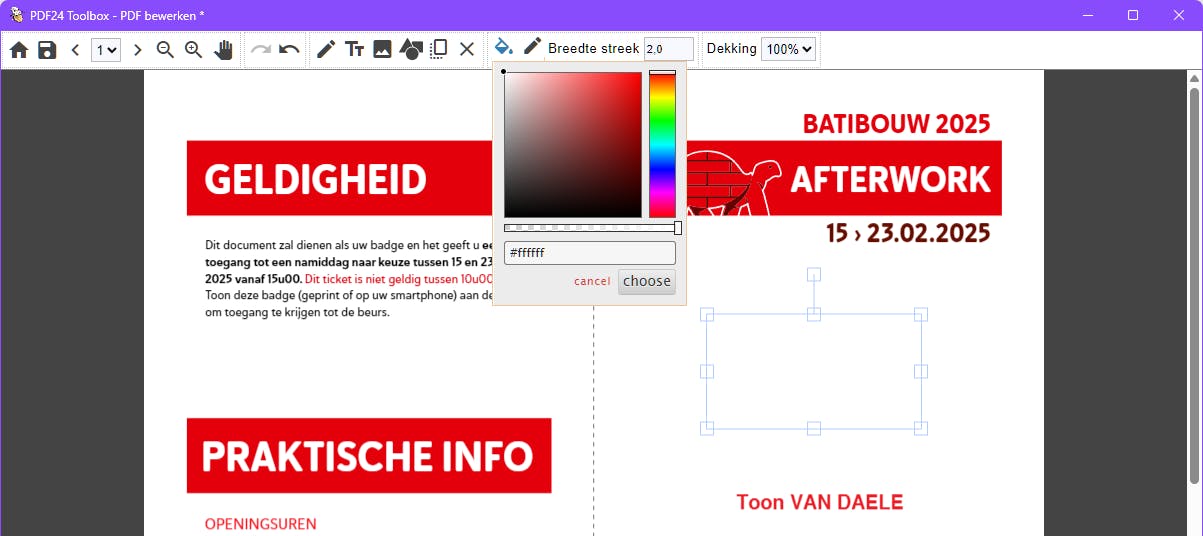Select the shapes tool
This screenshot has width=1203, height=536.
coord(410,50)
